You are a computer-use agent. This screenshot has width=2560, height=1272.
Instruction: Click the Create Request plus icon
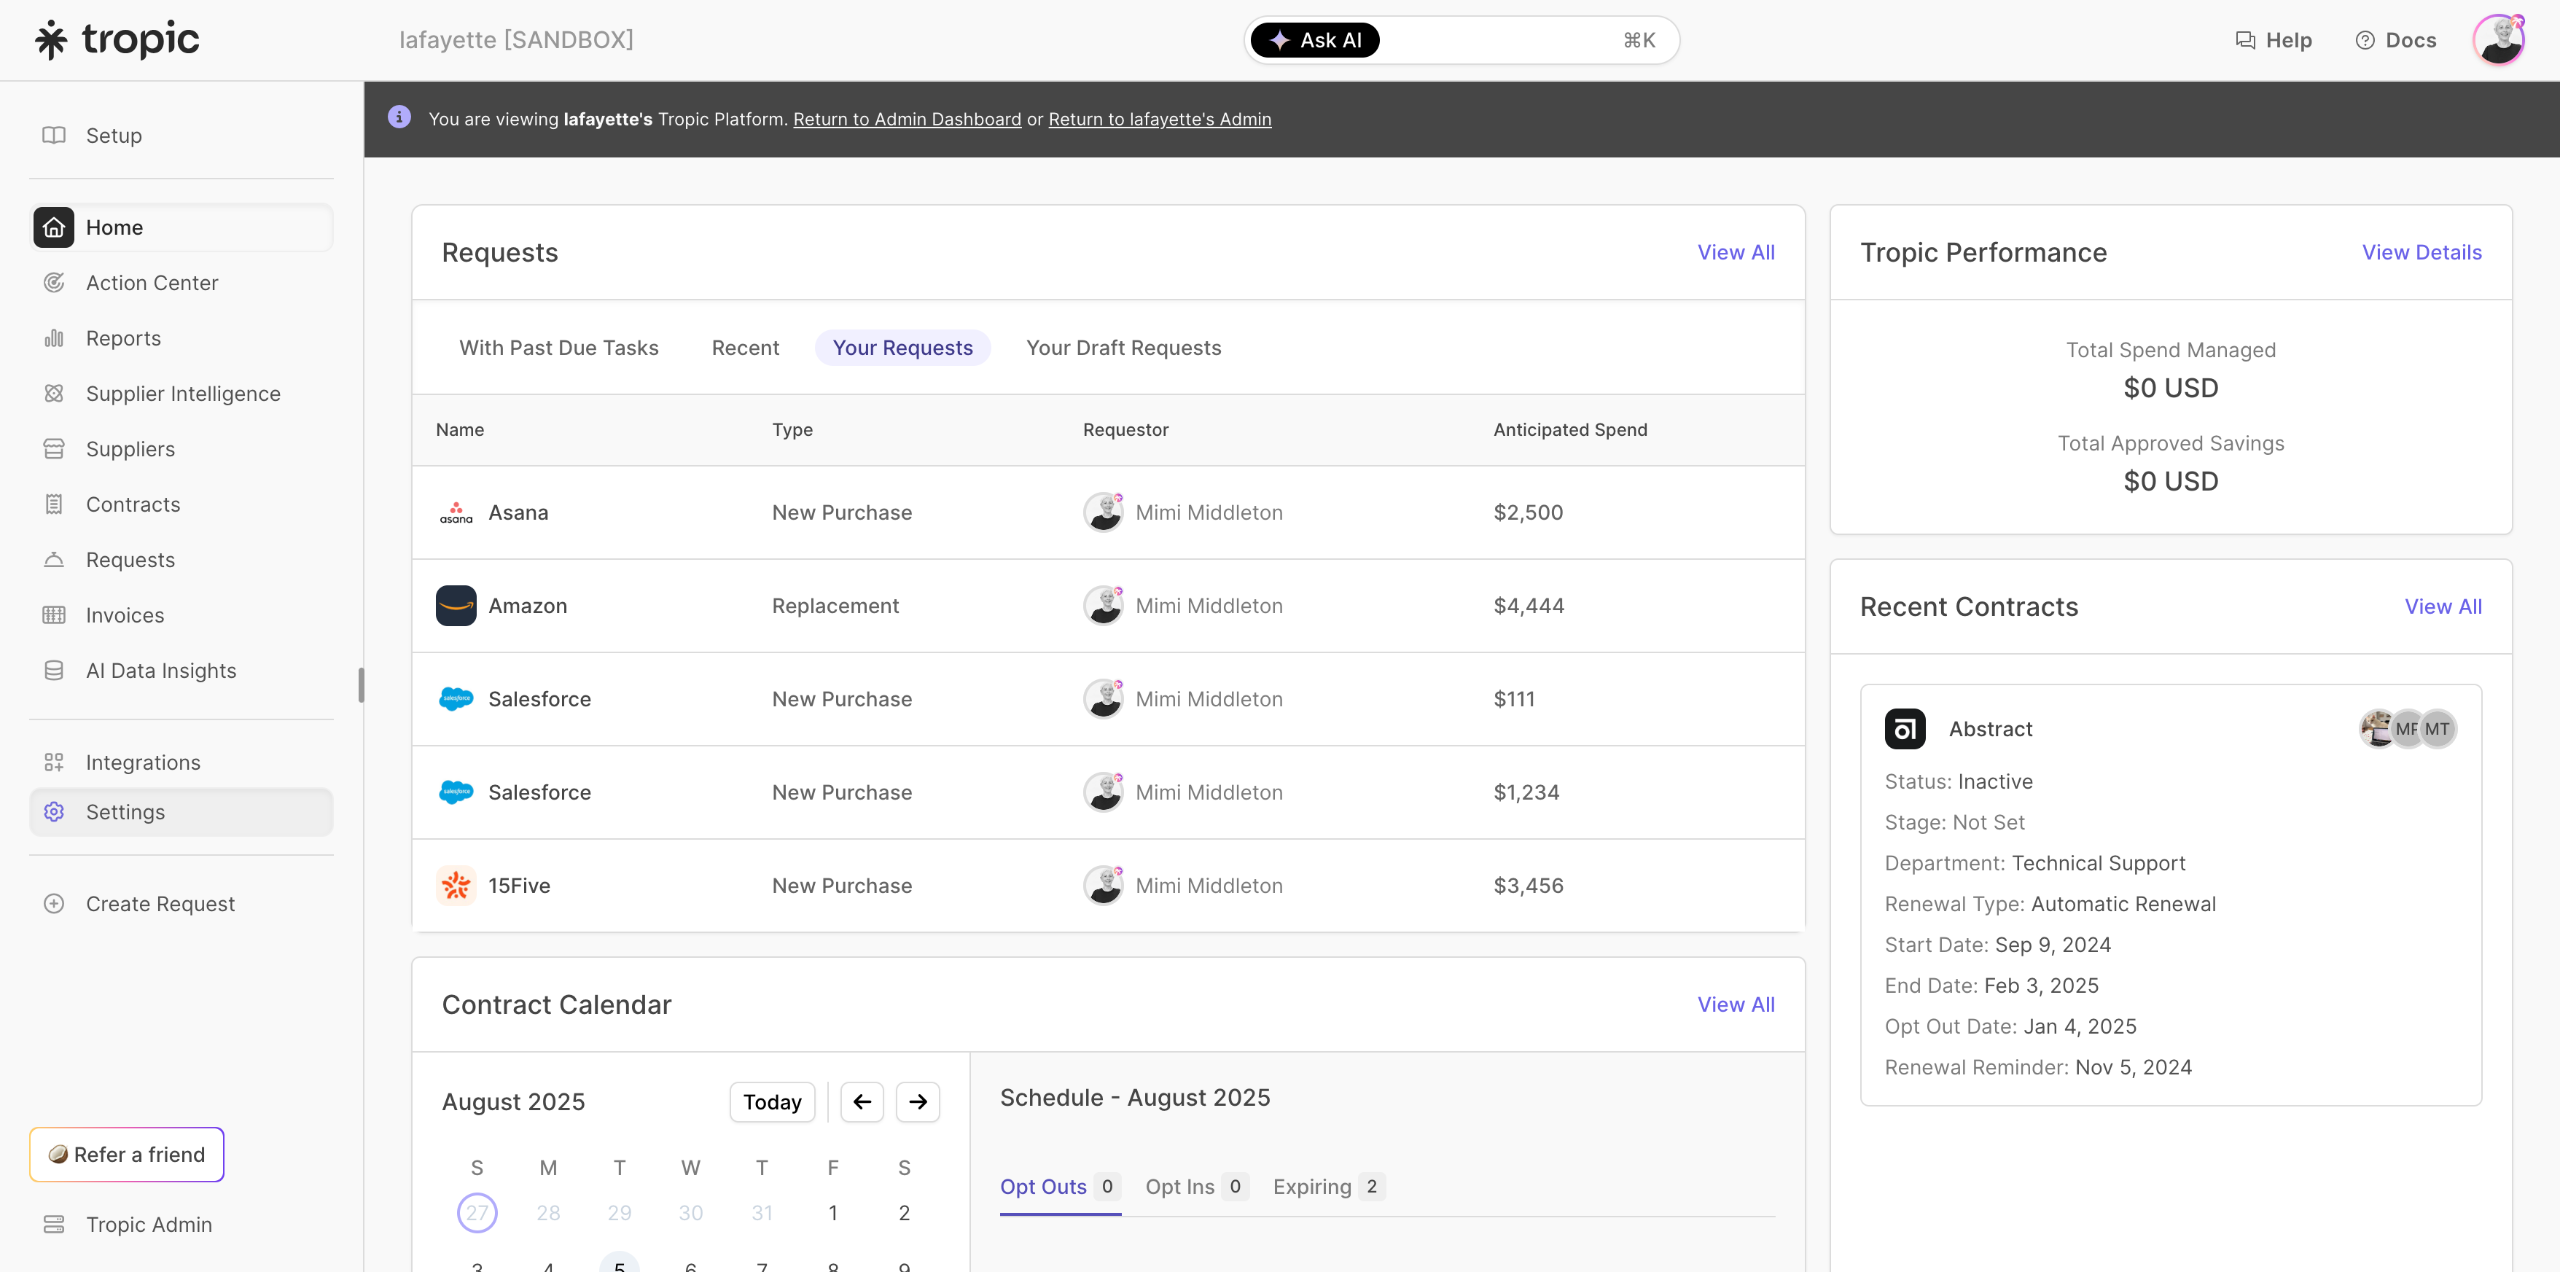tap(54, 904)
